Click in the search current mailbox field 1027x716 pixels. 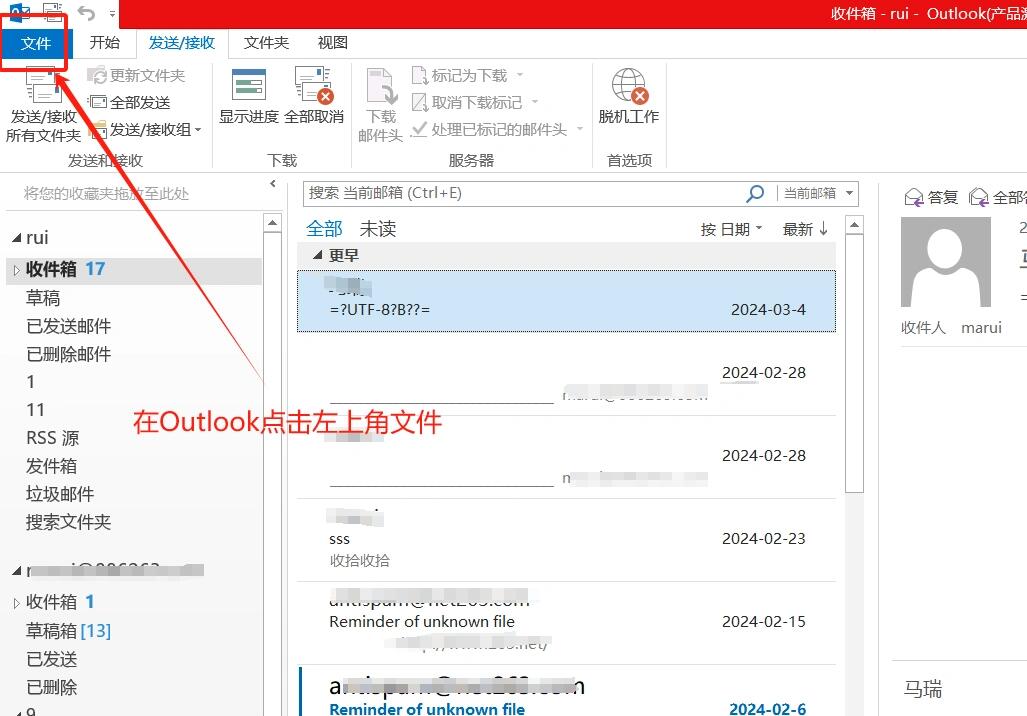pyautogui.click(x=520, y=193)
